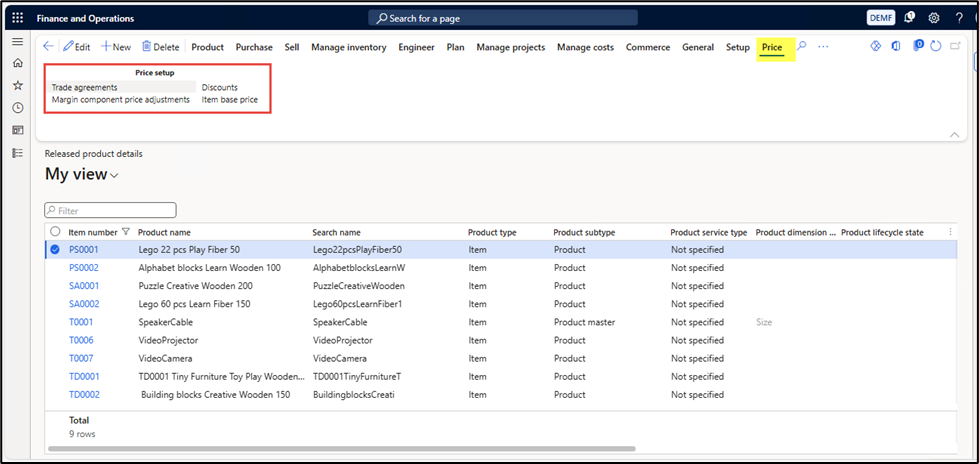
Task: Open item PS0001 link
Action: tap(84, 250)
